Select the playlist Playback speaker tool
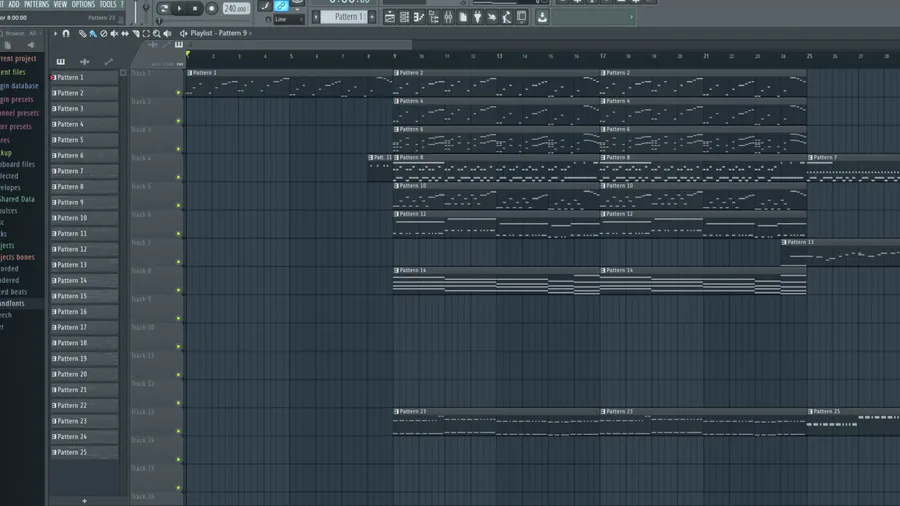This screenshot has width=900, height=506. pyautogui.click(x=167, y=34)
